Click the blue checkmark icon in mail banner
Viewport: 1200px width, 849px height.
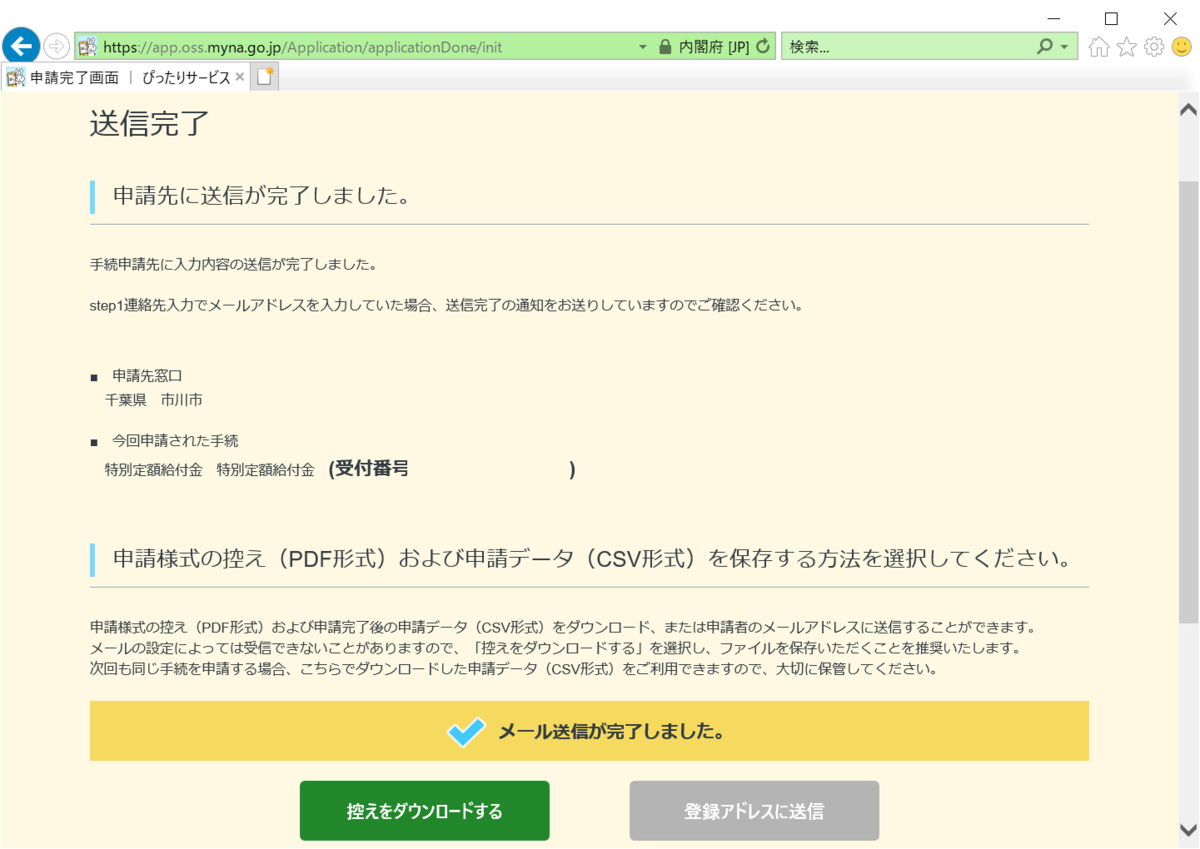[x=466, y=732]
